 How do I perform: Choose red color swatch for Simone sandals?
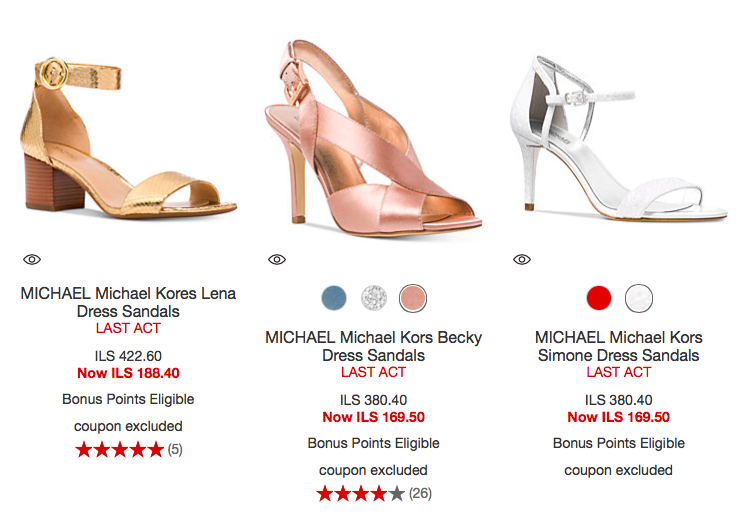coord(599,297)
